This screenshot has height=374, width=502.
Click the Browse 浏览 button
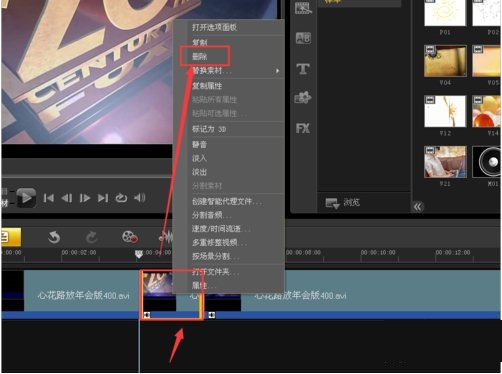click(343, 202)
